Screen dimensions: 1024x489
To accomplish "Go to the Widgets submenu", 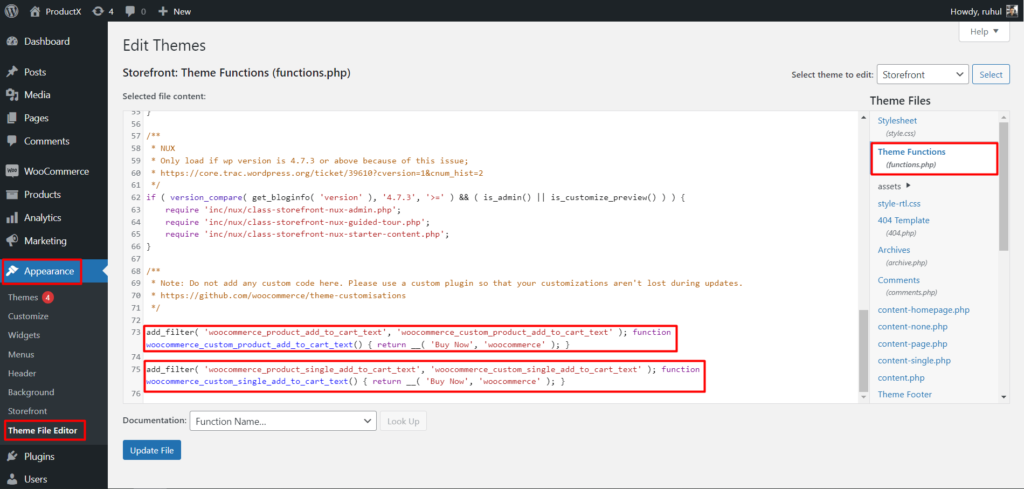I will (24, 335).
